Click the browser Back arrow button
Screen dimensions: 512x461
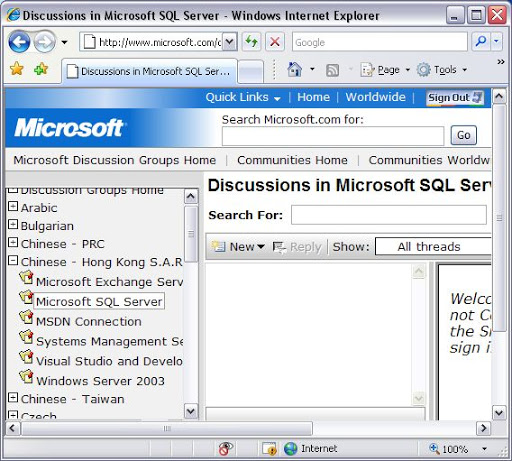(x=19, y=42)
